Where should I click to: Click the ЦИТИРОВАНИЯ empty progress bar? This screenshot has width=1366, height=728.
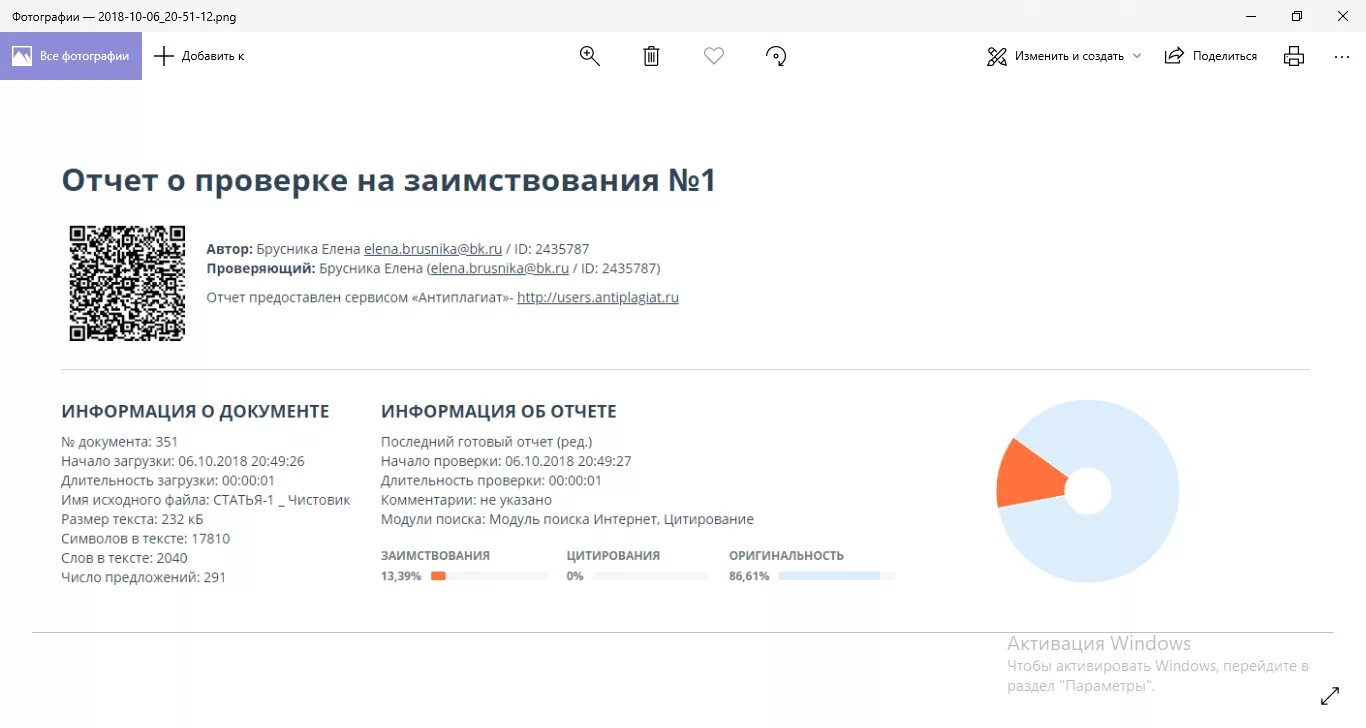(650, 576)
